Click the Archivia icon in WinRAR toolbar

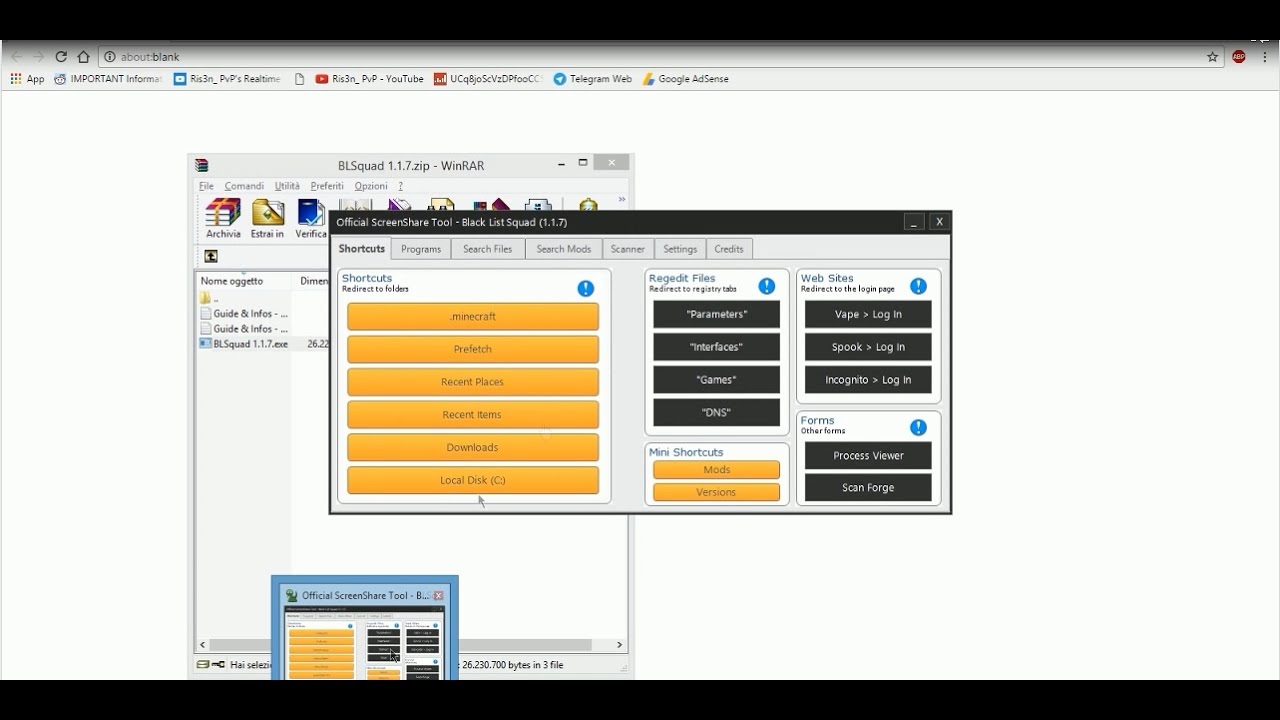[223, 219]
